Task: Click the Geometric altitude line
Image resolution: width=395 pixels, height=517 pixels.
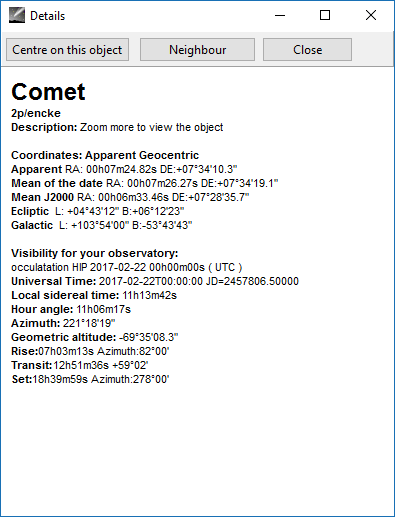Action: point(95,337)
